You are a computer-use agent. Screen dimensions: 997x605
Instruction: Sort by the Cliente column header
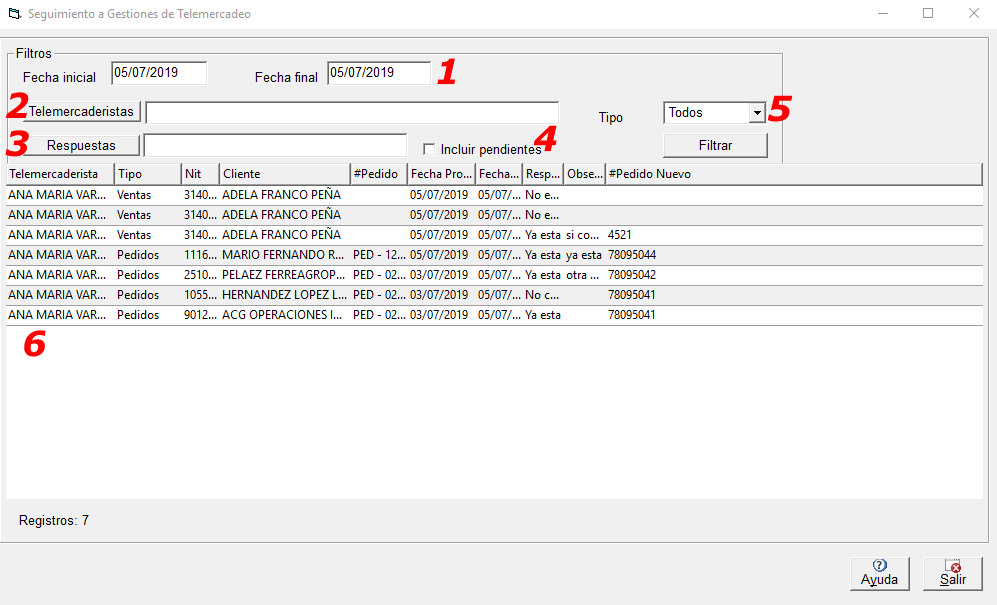tap(284, 174)
